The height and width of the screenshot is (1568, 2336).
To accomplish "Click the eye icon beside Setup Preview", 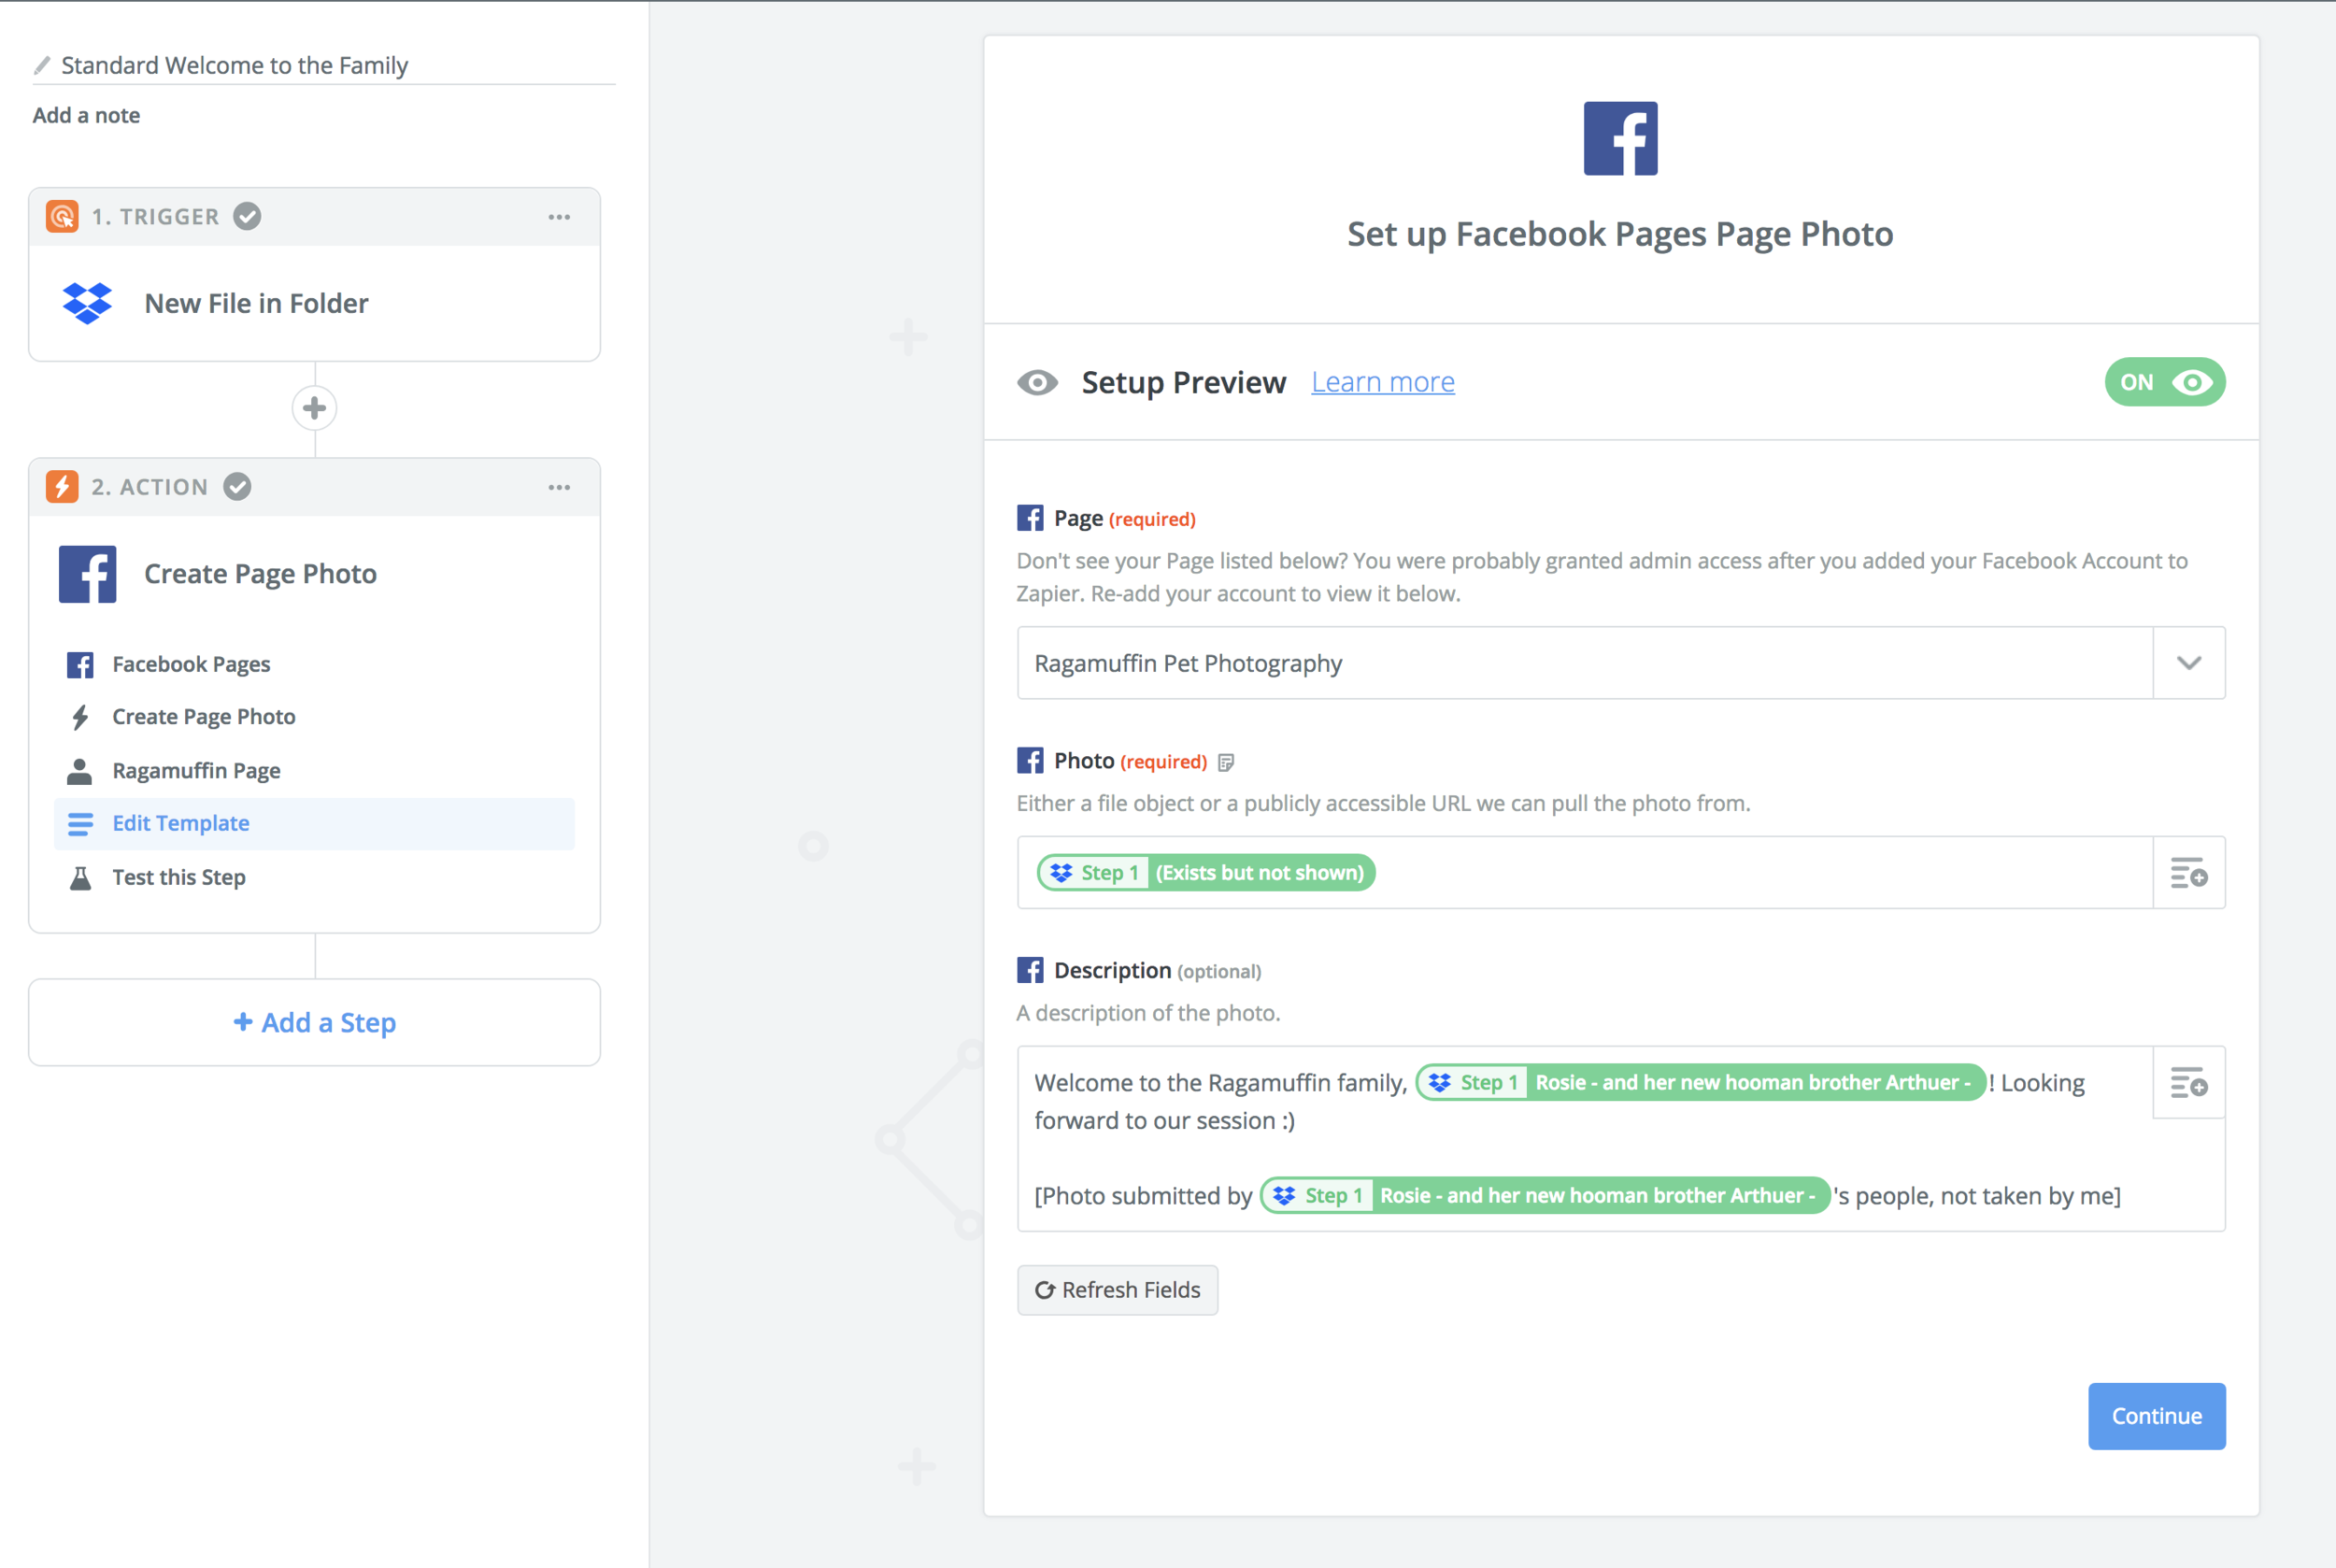I will pyautogui.click(x=1037, y=383).
